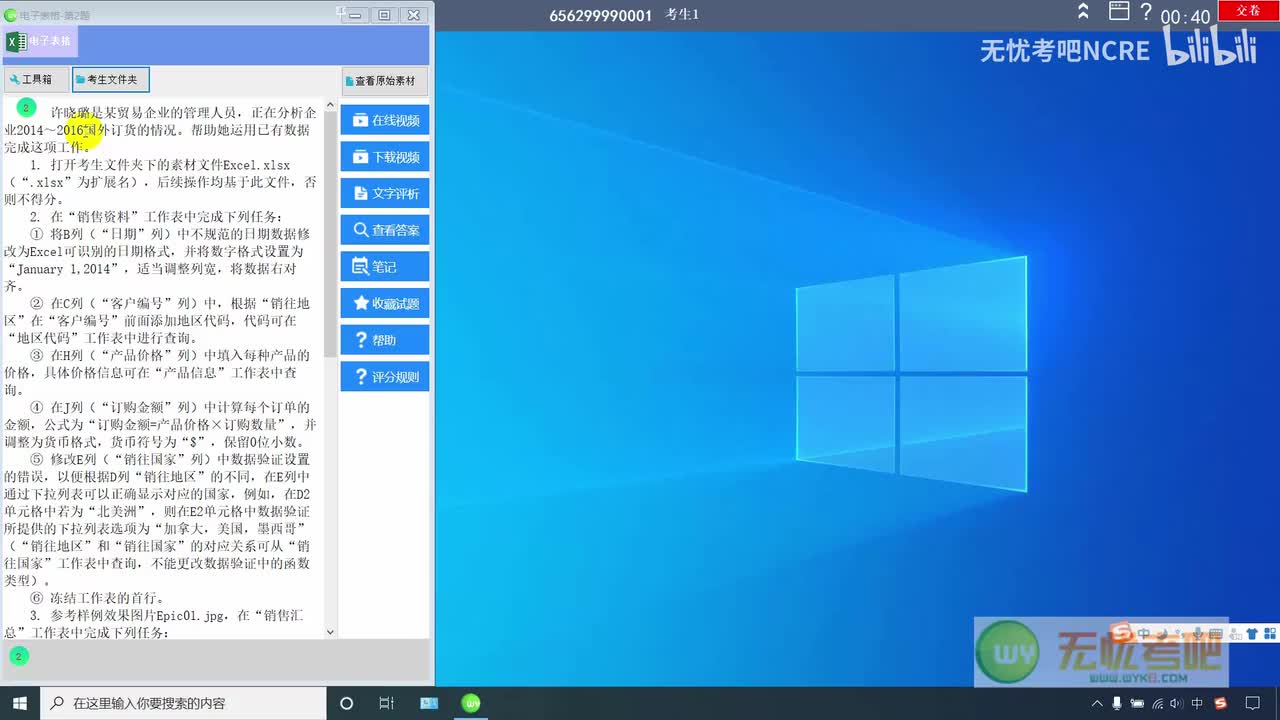This screenshot has width=1280, height=720.
Task: Click the magnifier icon in 查看答案 button
Action: coord(360,230)
